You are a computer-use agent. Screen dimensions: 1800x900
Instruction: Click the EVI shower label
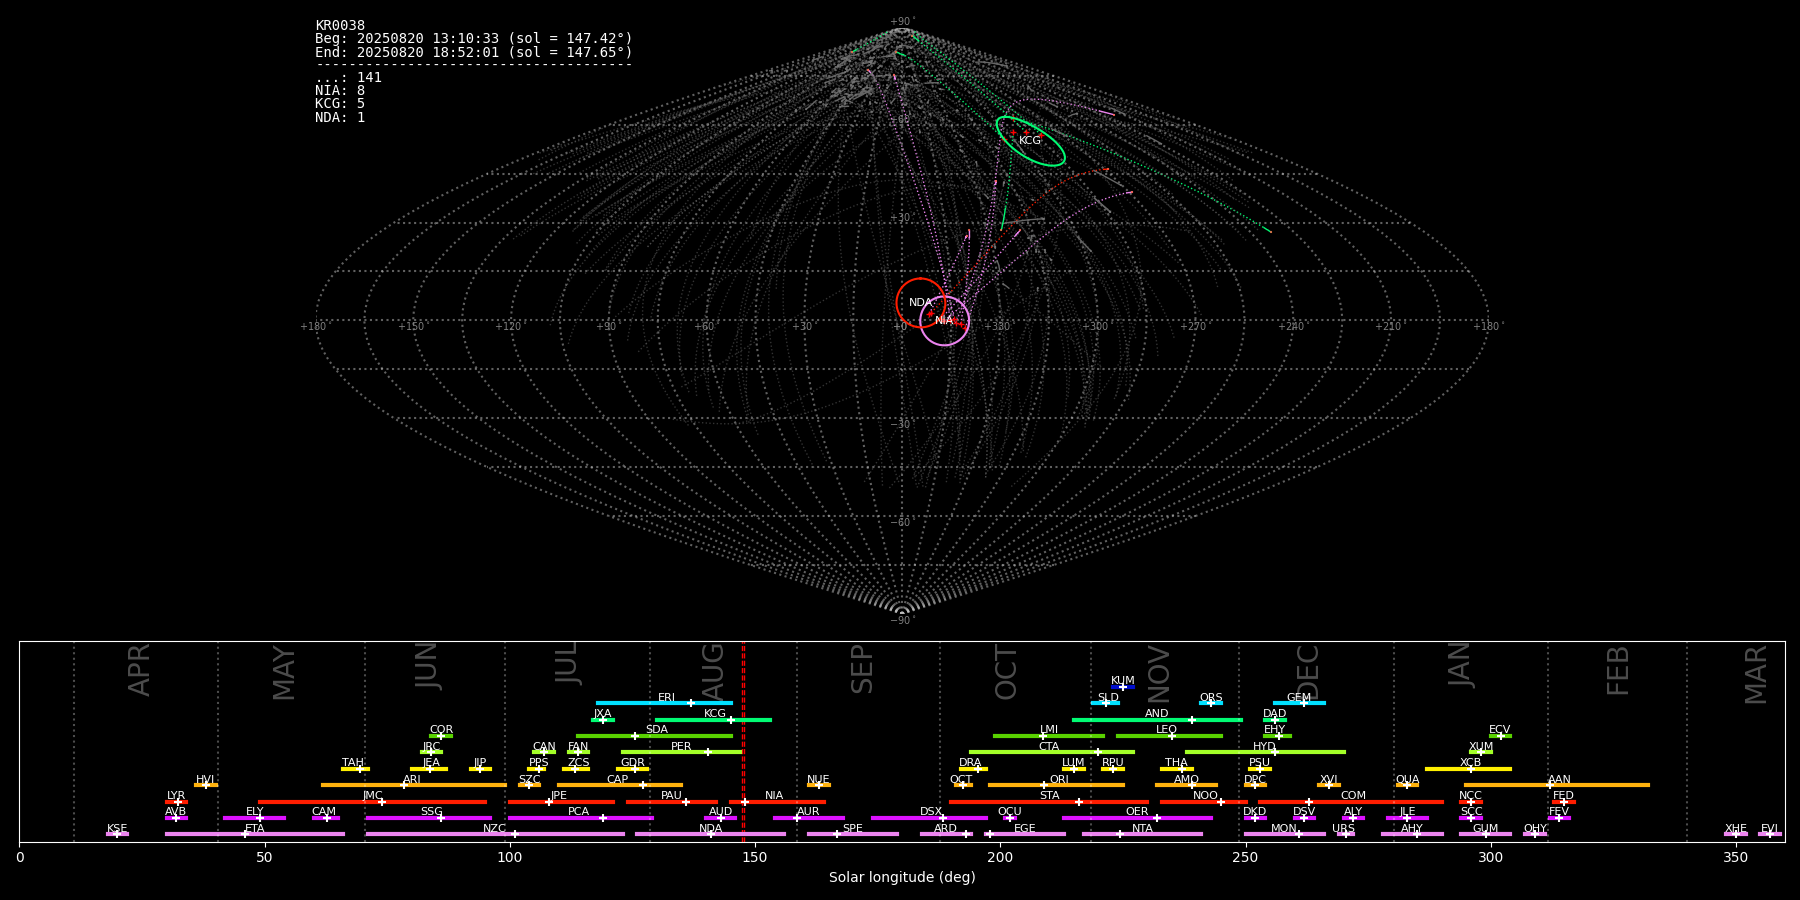tap(1769, 829)
